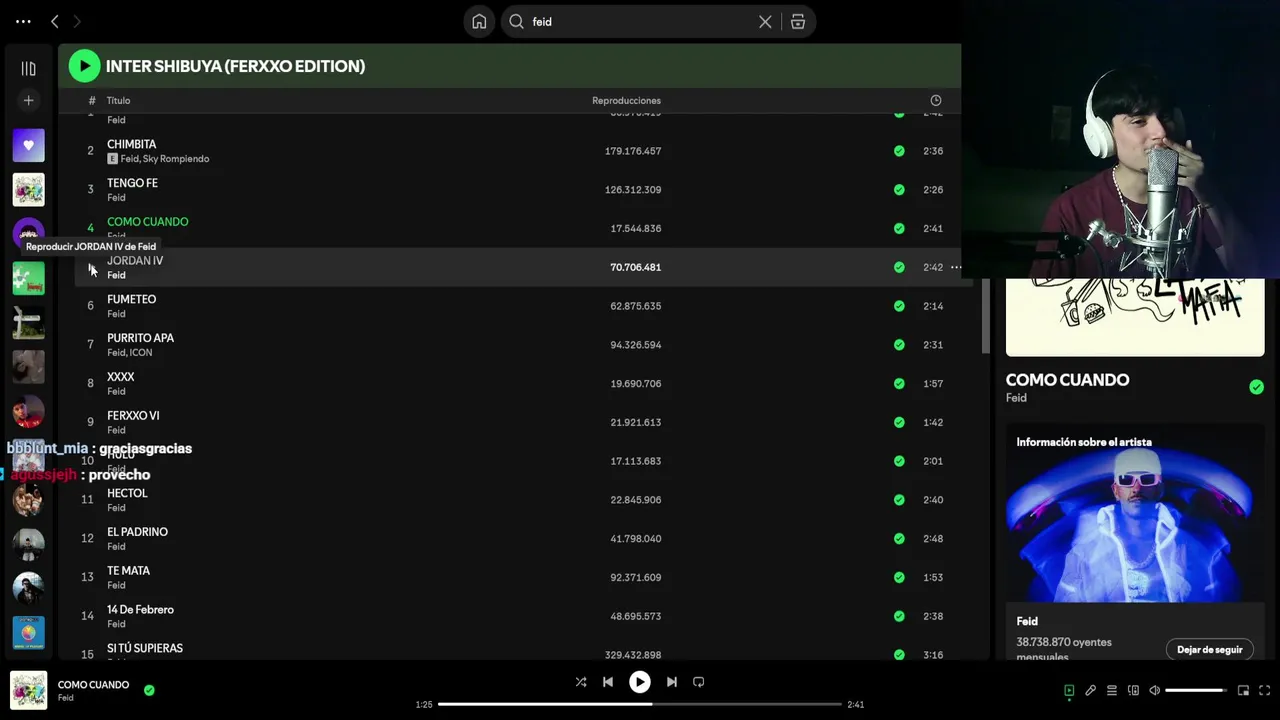1280x720 pixels.
Task: Click the track list vertical scrollbar
Action: (x=985, y=315)
